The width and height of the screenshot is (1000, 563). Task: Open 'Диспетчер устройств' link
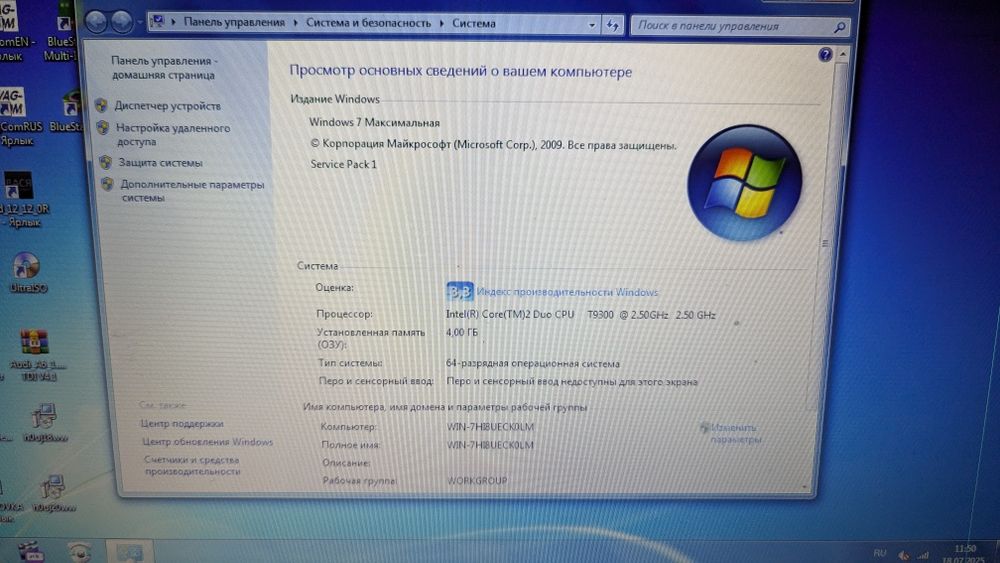coord(168,106)
